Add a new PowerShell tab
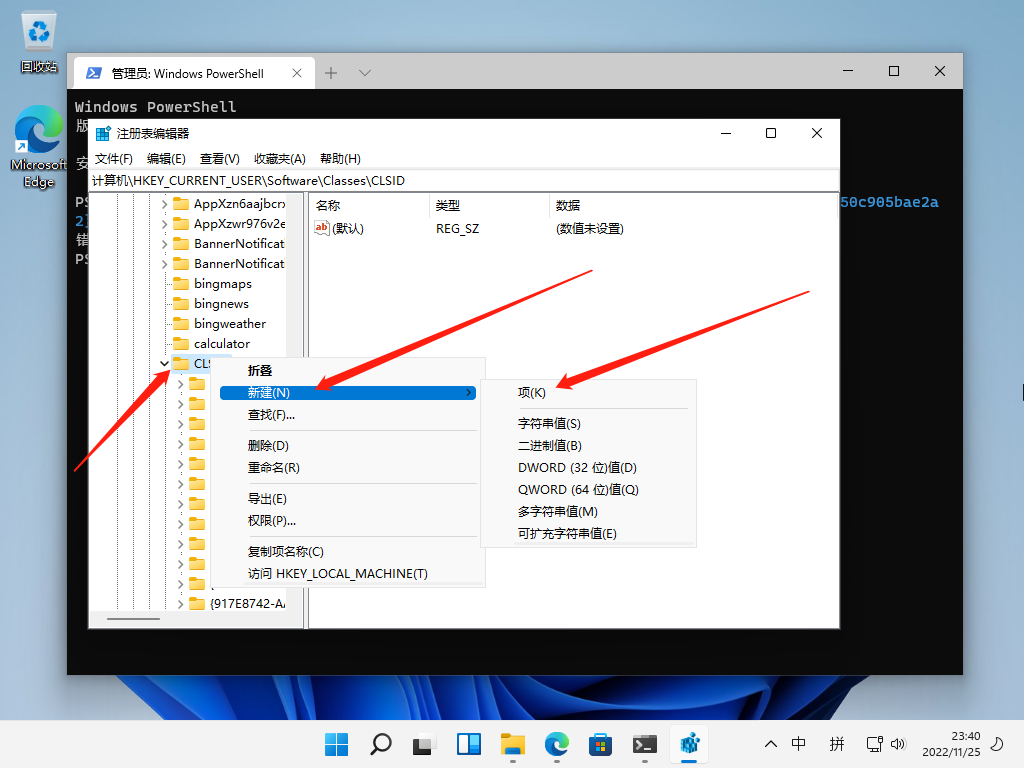Screen dimensions: 1024x768 [x=331, y=72]
